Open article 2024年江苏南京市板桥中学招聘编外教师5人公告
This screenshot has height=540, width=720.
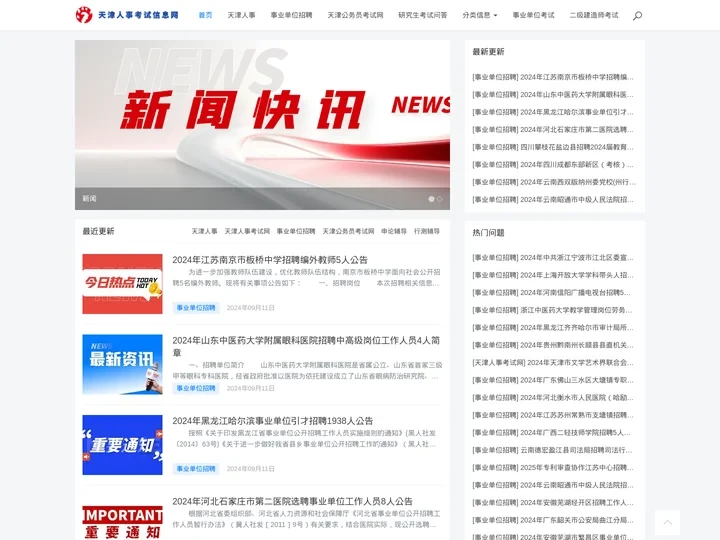point(270,260)
